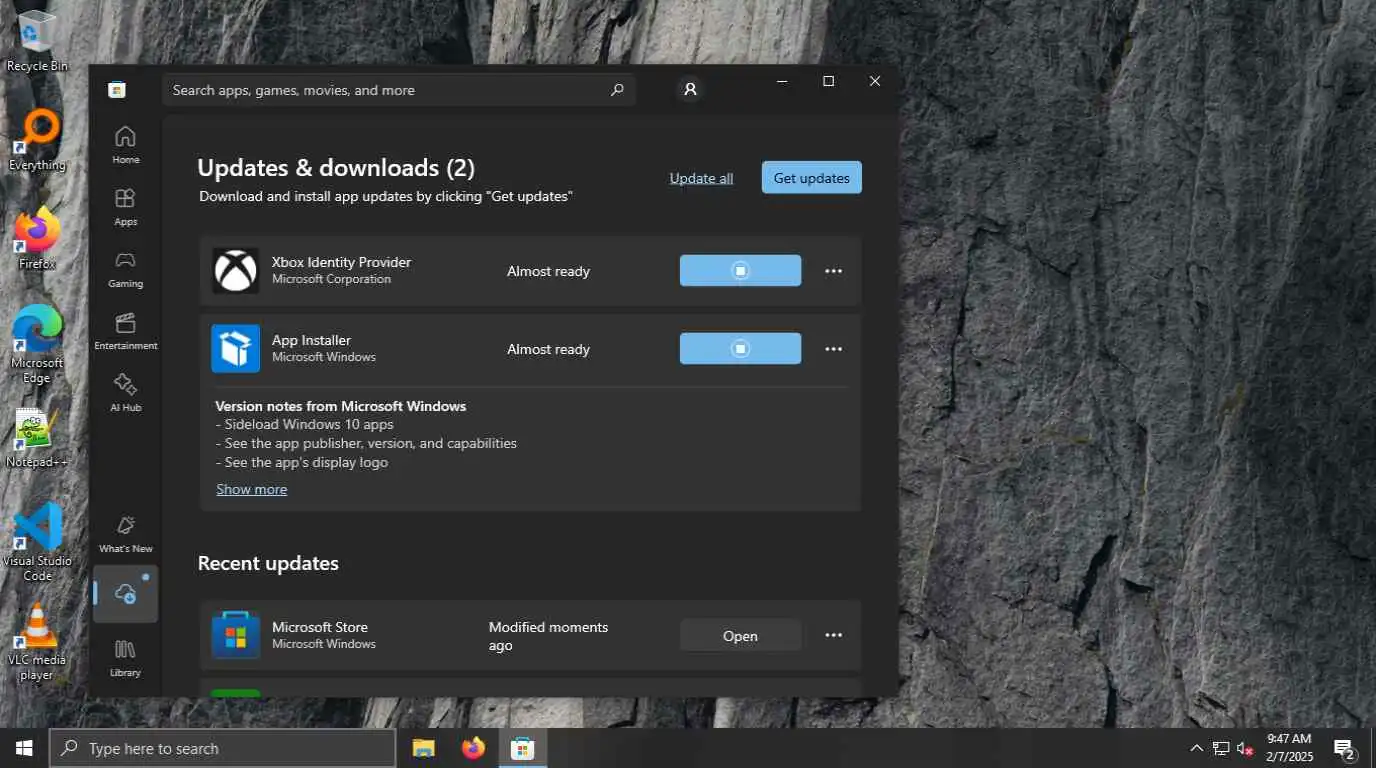
Task: Click the Updates & downloads (2) heading
Action: point(336,167)
